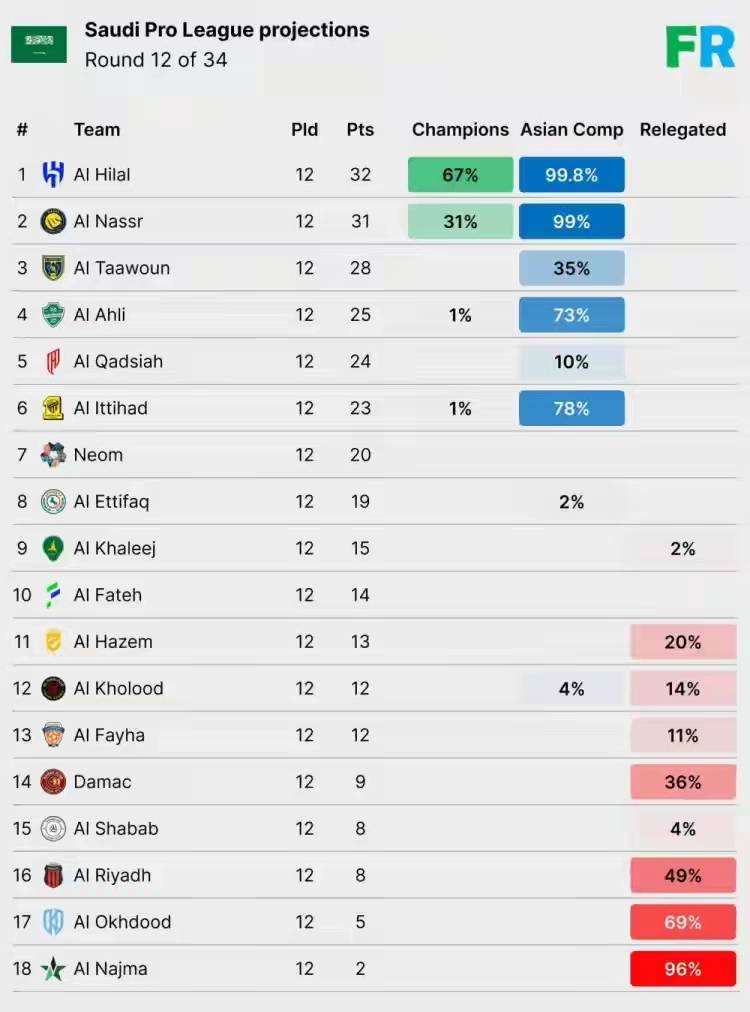Click Al Najma's 96% Relegated cell

click(x=683, y=969)
